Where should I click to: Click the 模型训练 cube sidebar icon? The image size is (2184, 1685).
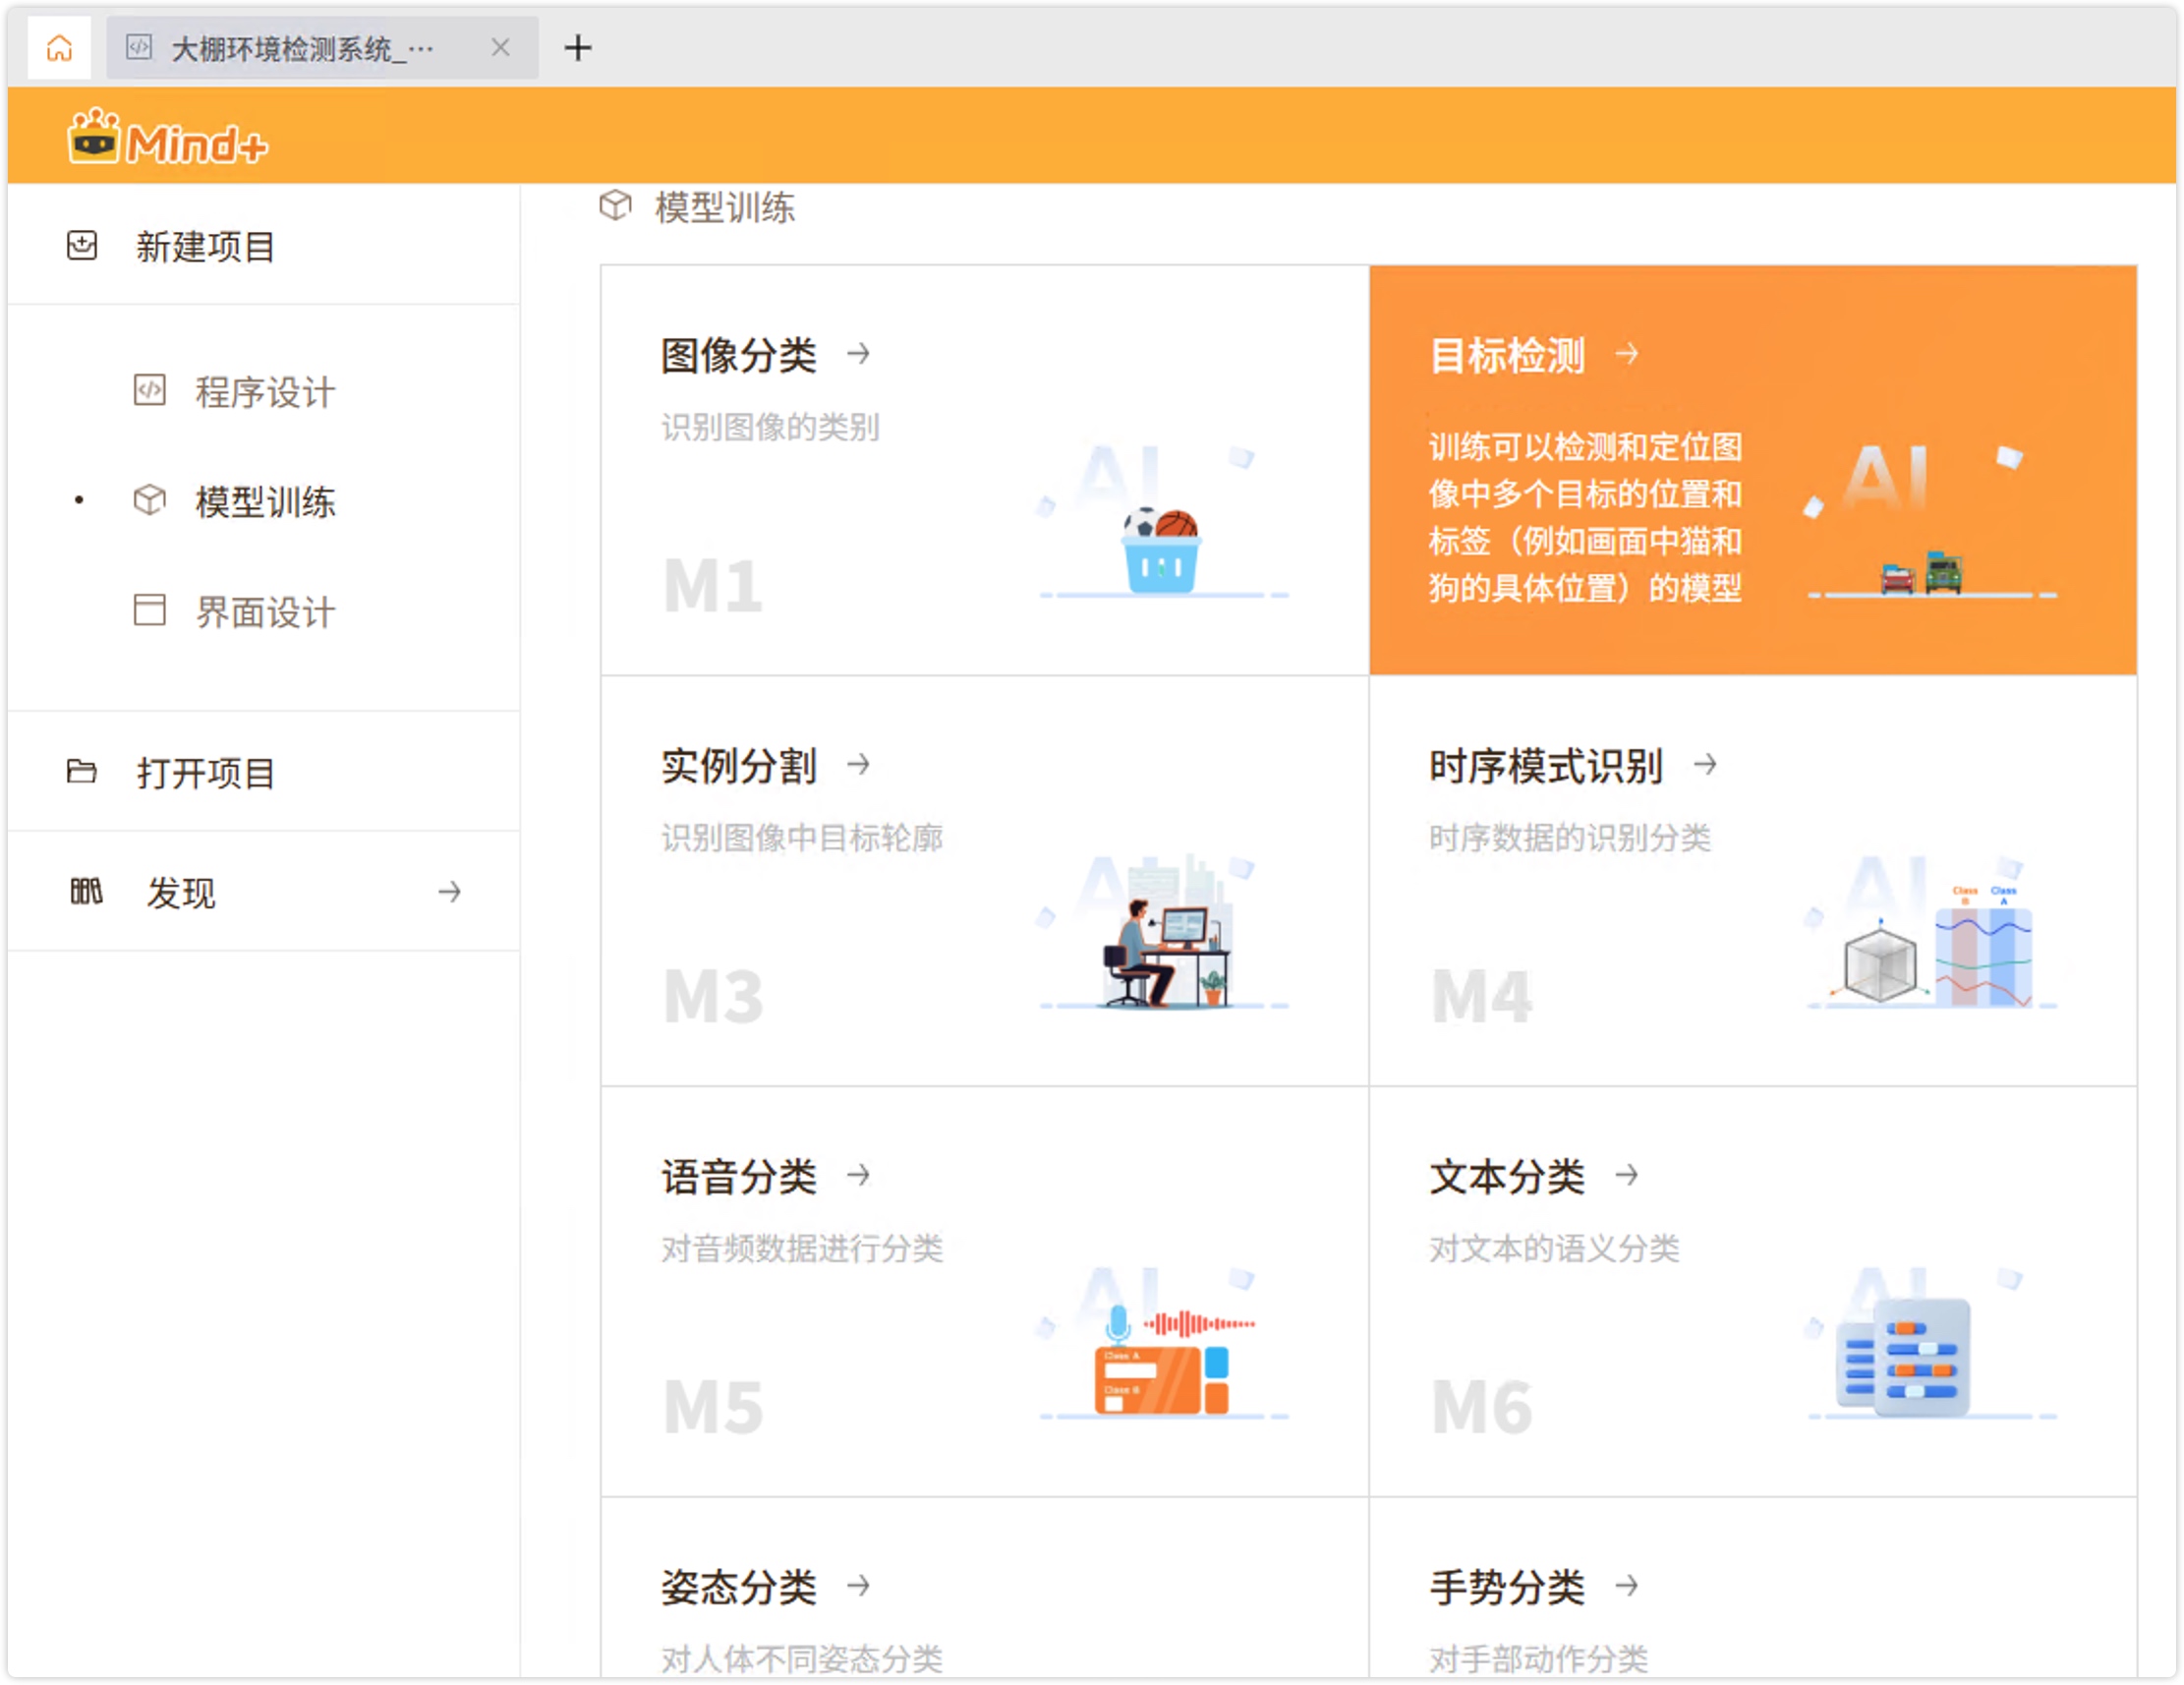(x=150, y=500)
